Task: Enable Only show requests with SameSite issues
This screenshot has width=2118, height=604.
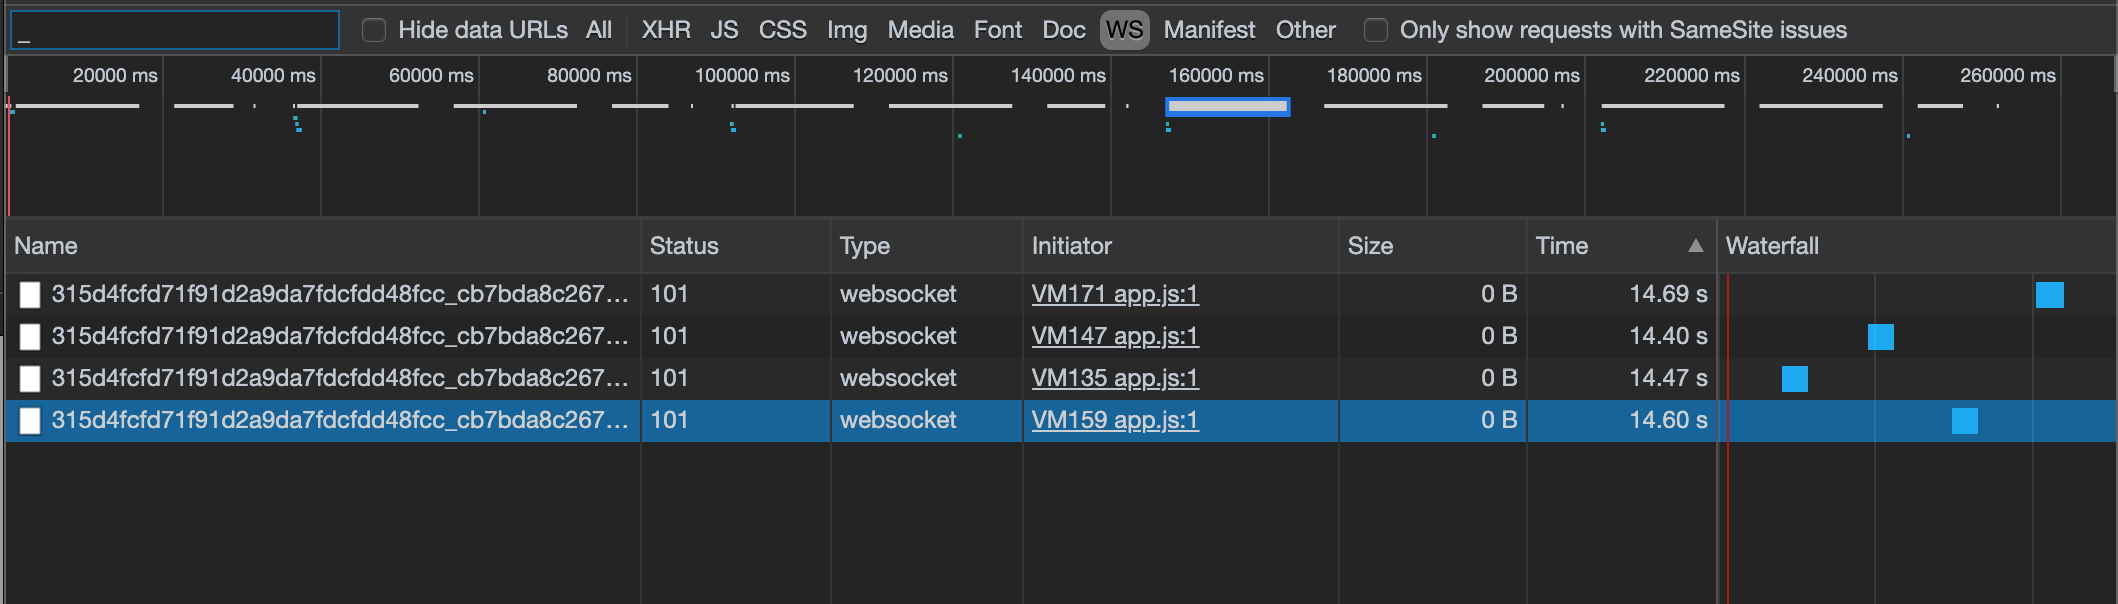Action: coord(1376,30)
